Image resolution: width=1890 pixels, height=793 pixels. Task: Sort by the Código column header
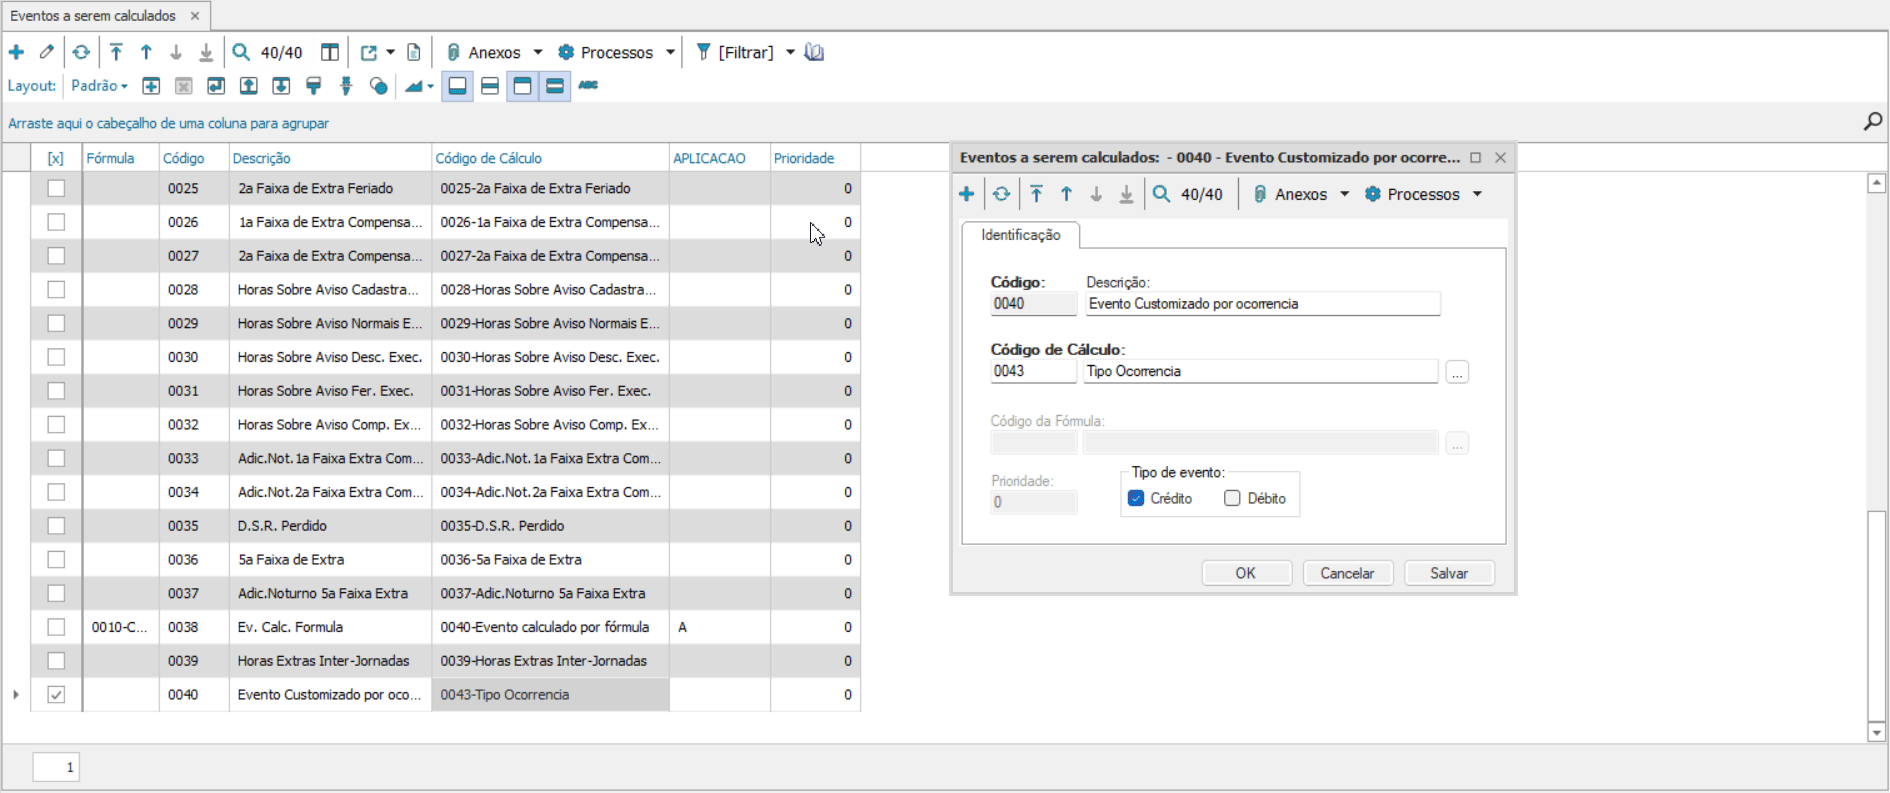point(194,158)
